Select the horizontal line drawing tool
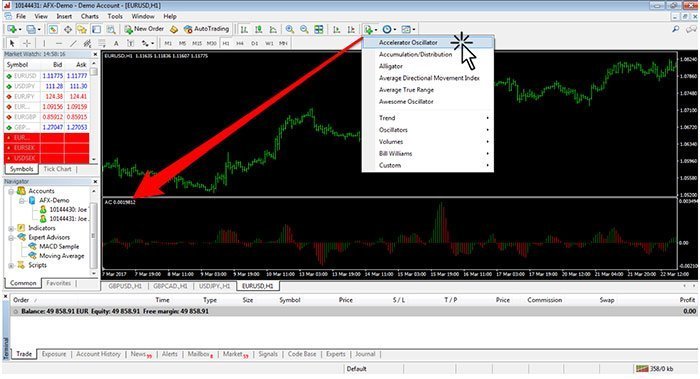The width and height of the screenshot is (700, 379). pos(59,43)
